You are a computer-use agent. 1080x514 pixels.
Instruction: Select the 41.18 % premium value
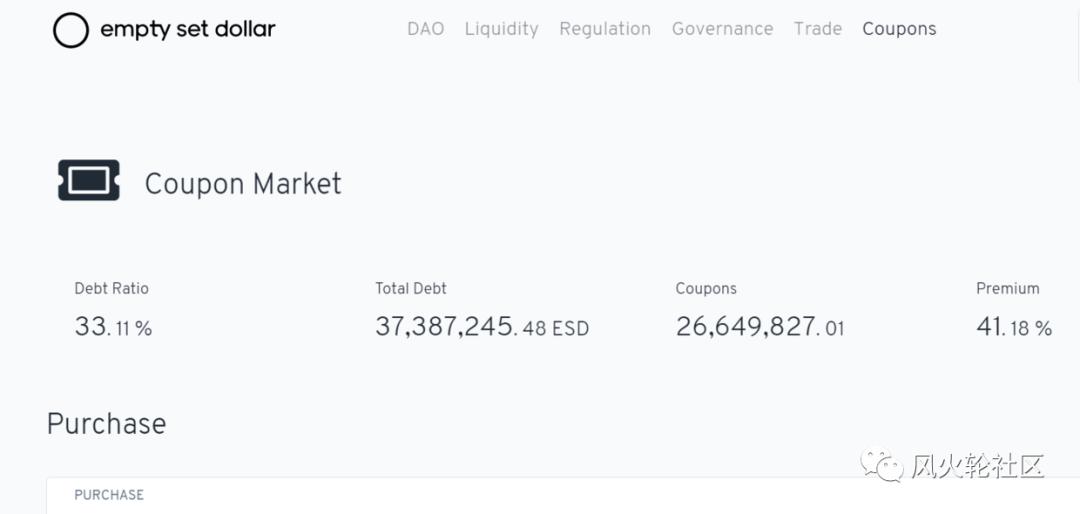point(1014,327)
